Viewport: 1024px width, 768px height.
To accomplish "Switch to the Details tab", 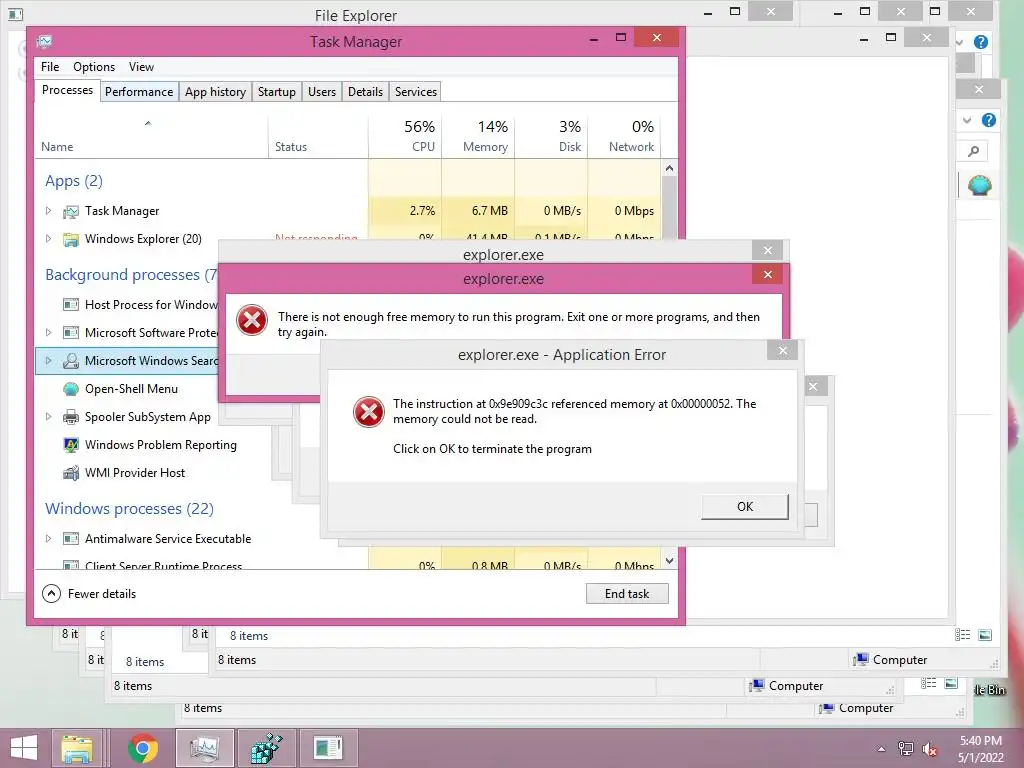I will [x=365, y=91].
